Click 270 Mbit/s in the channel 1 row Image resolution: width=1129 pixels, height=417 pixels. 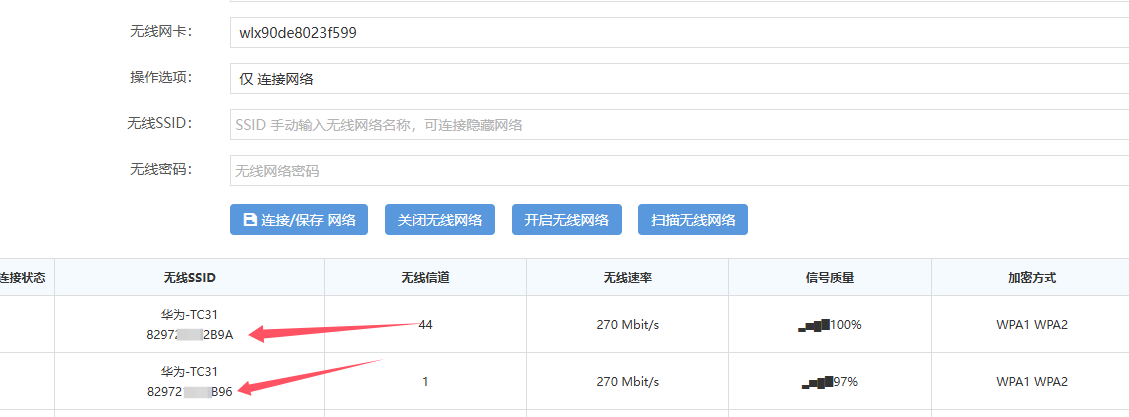click(628, 382)
